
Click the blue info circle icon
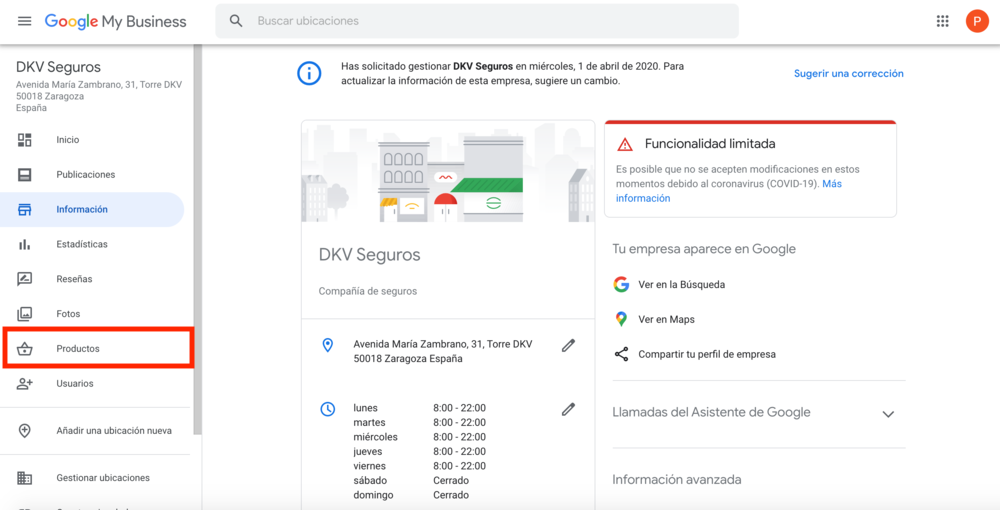[x=309, y=74]
